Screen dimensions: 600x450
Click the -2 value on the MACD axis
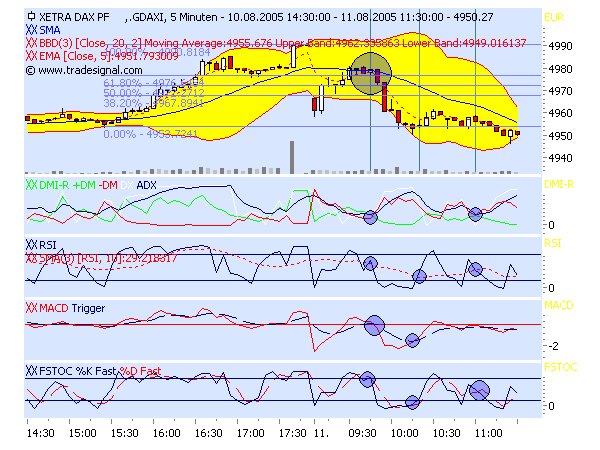coord(553,346)
